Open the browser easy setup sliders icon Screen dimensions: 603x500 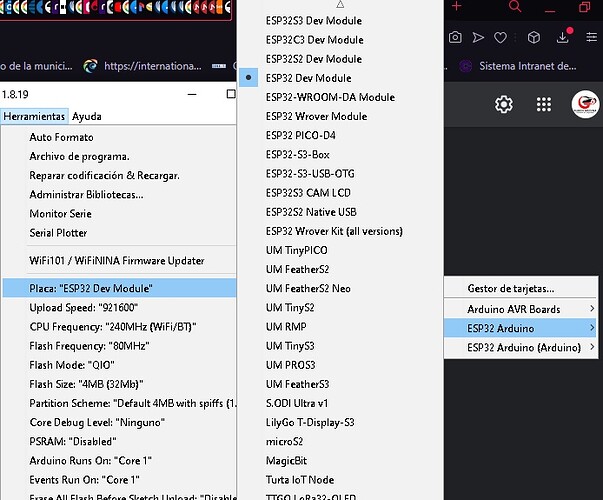(x=591, y=37)
